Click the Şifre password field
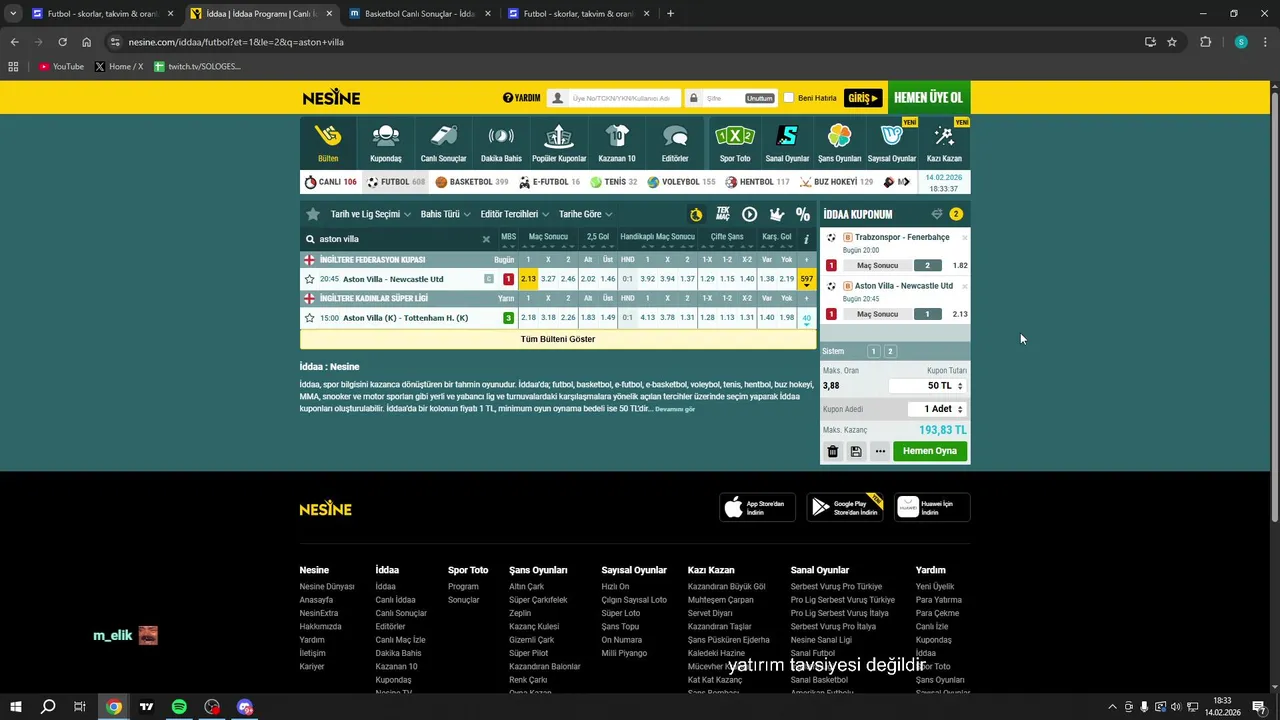 (x=730, y=98)
